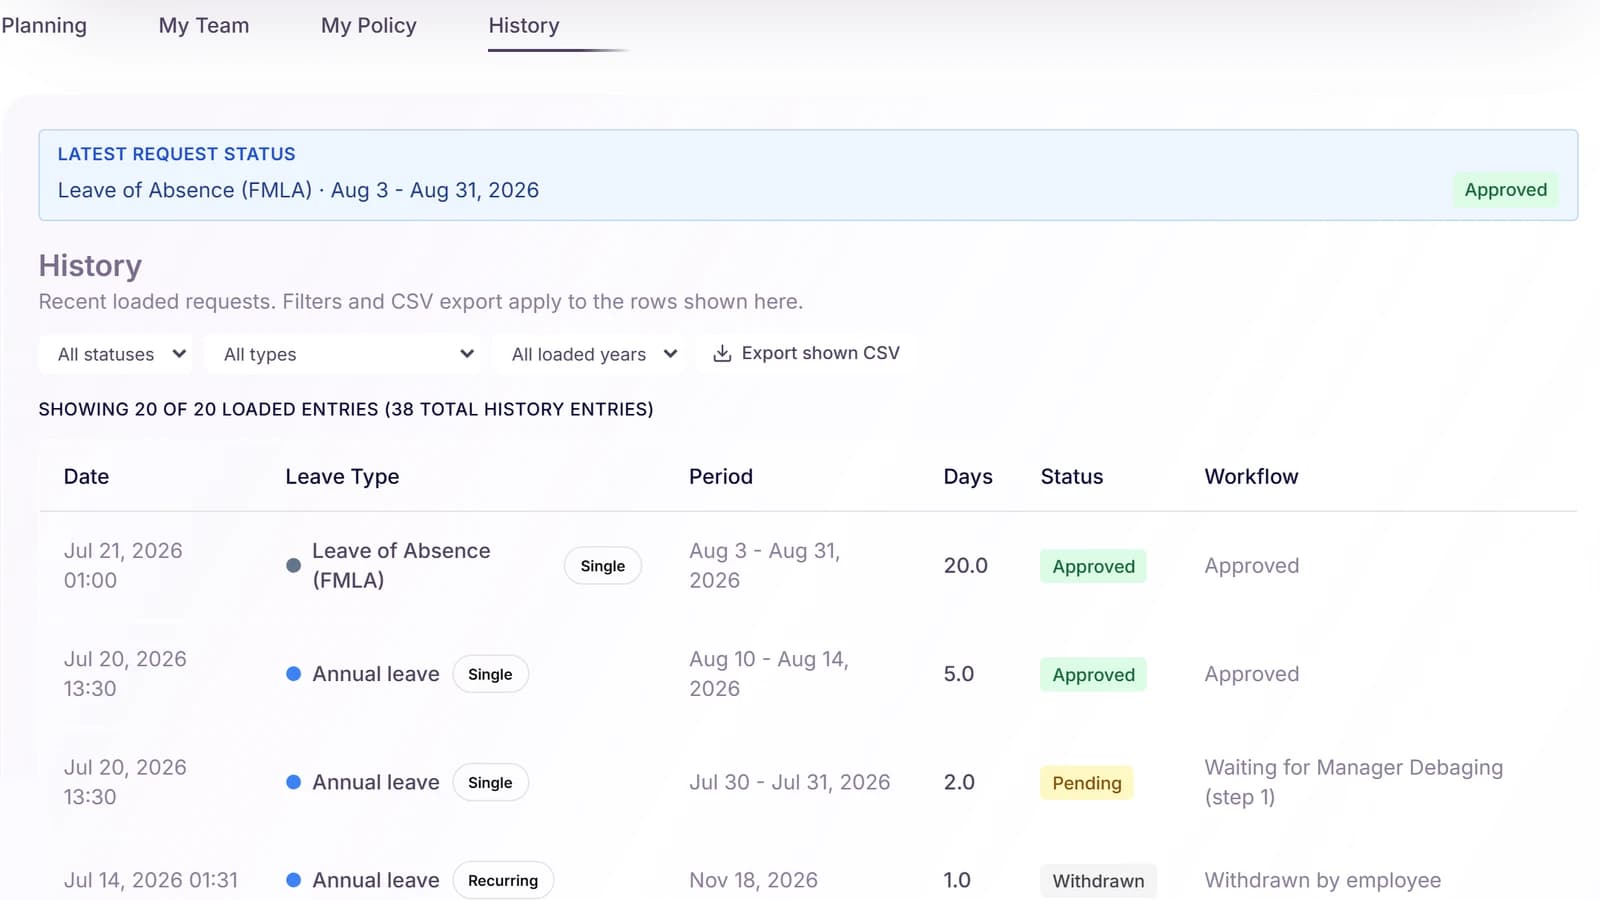
Task: Click the Nov 18, 2026 period
Action: pyautogui.click(x=753, y=880)
